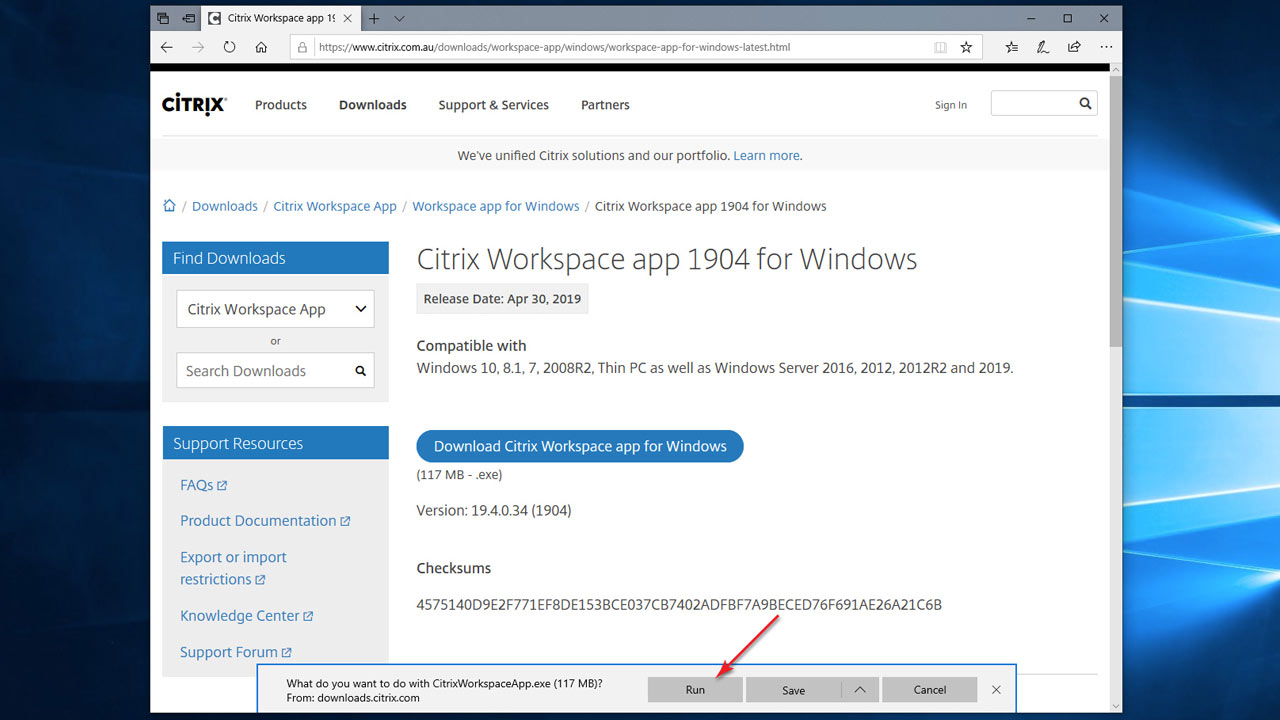The height and width of the screenshot is (720, 1280).
Task: Select the home icon in the breadcrumb trail
Action: pyautogui.click(x=169, y=205)
